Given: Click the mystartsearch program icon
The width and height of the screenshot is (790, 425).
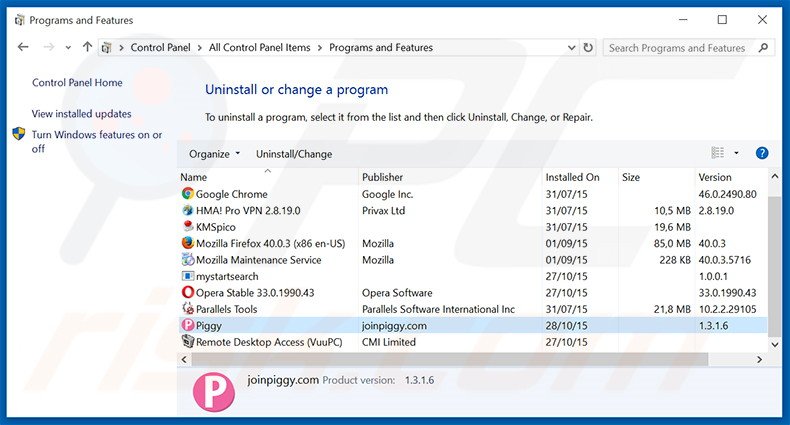Looking at the screenshot, I should (188, 276).
